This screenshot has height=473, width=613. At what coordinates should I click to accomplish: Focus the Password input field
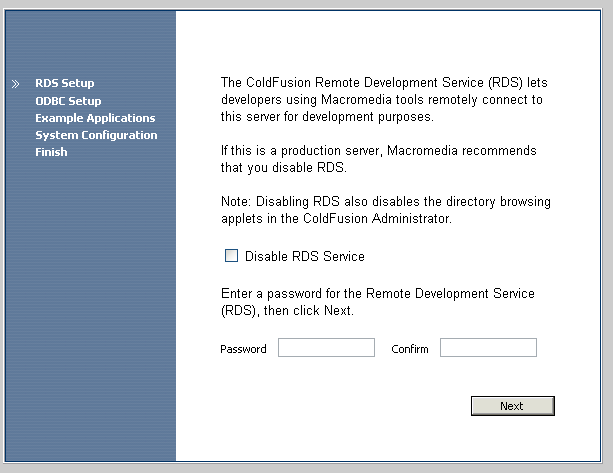tap(326, 348)
